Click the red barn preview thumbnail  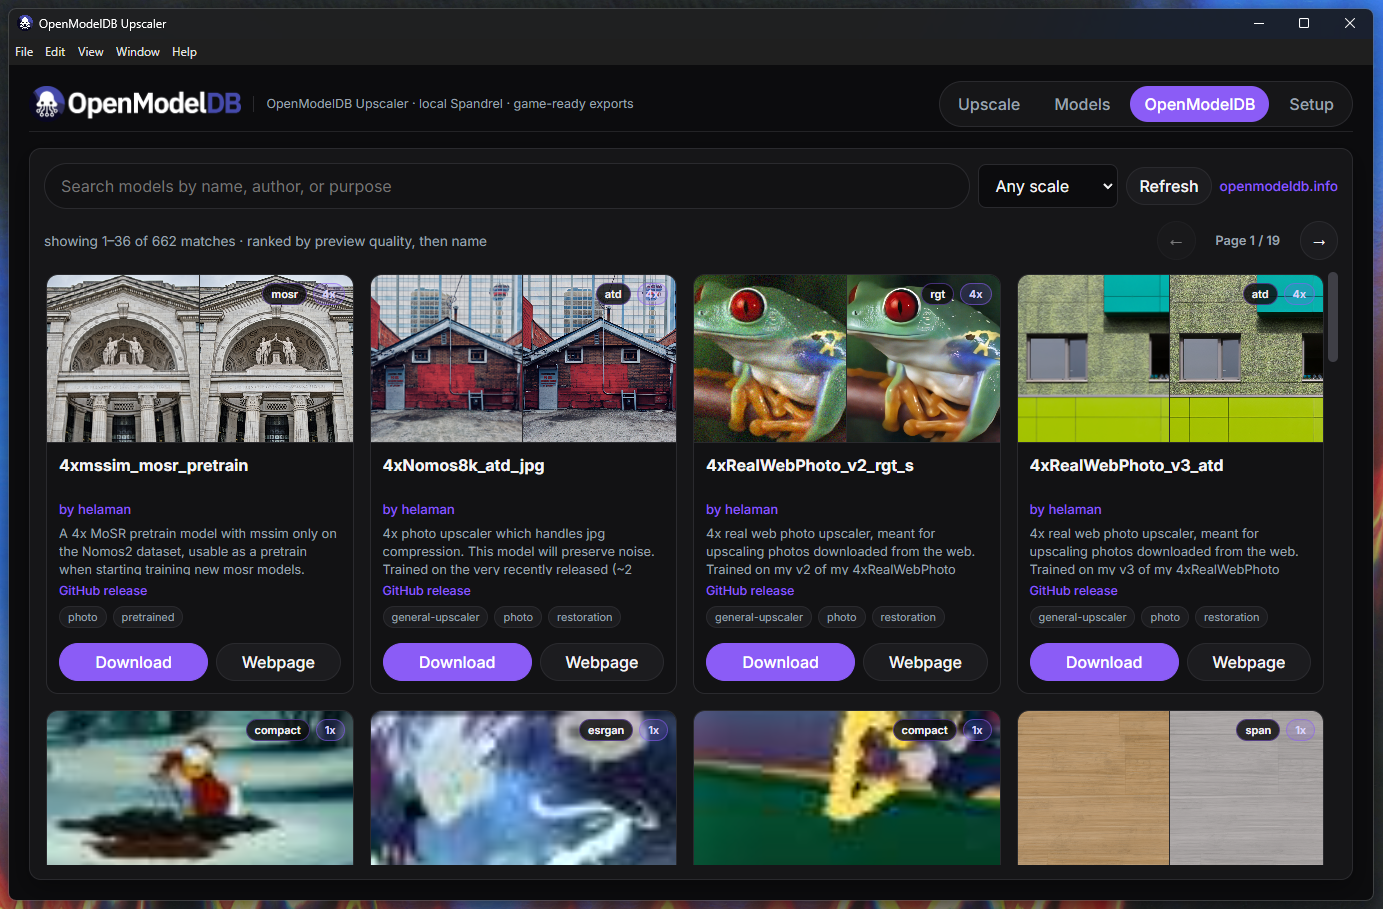[x=523, y=359]
